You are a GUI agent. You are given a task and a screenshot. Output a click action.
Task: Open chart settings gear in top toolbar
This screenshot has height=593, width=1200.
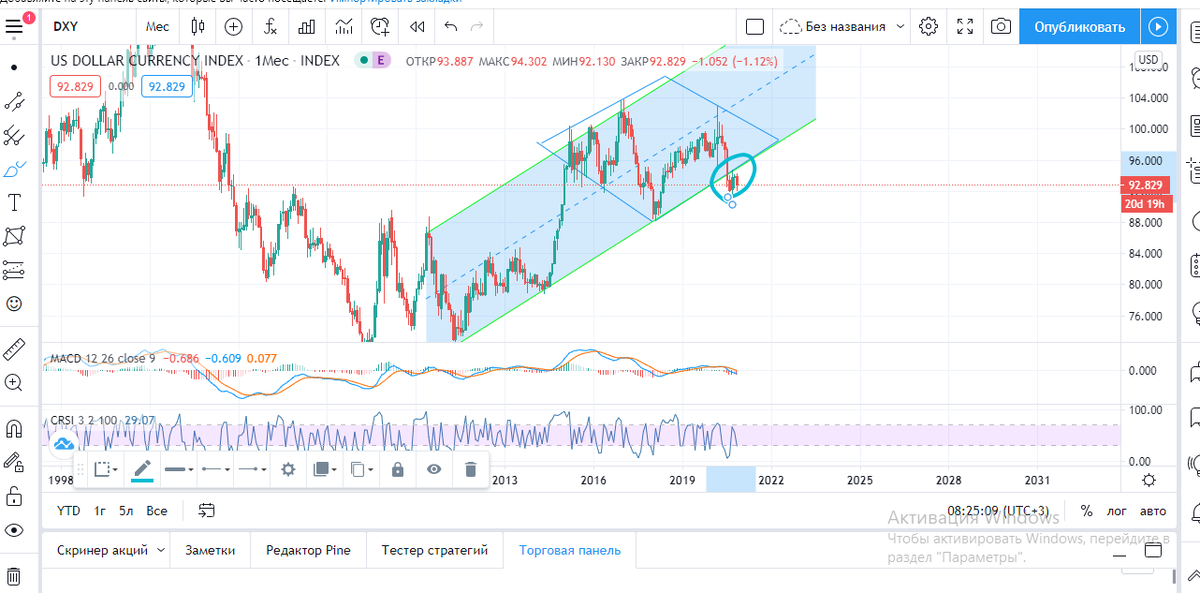929,26
